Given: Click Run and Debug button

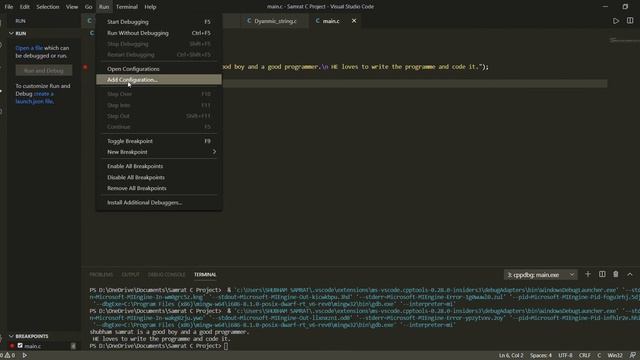Looking at the screenshot, I should pyautogui.click(x=44, y=71).
